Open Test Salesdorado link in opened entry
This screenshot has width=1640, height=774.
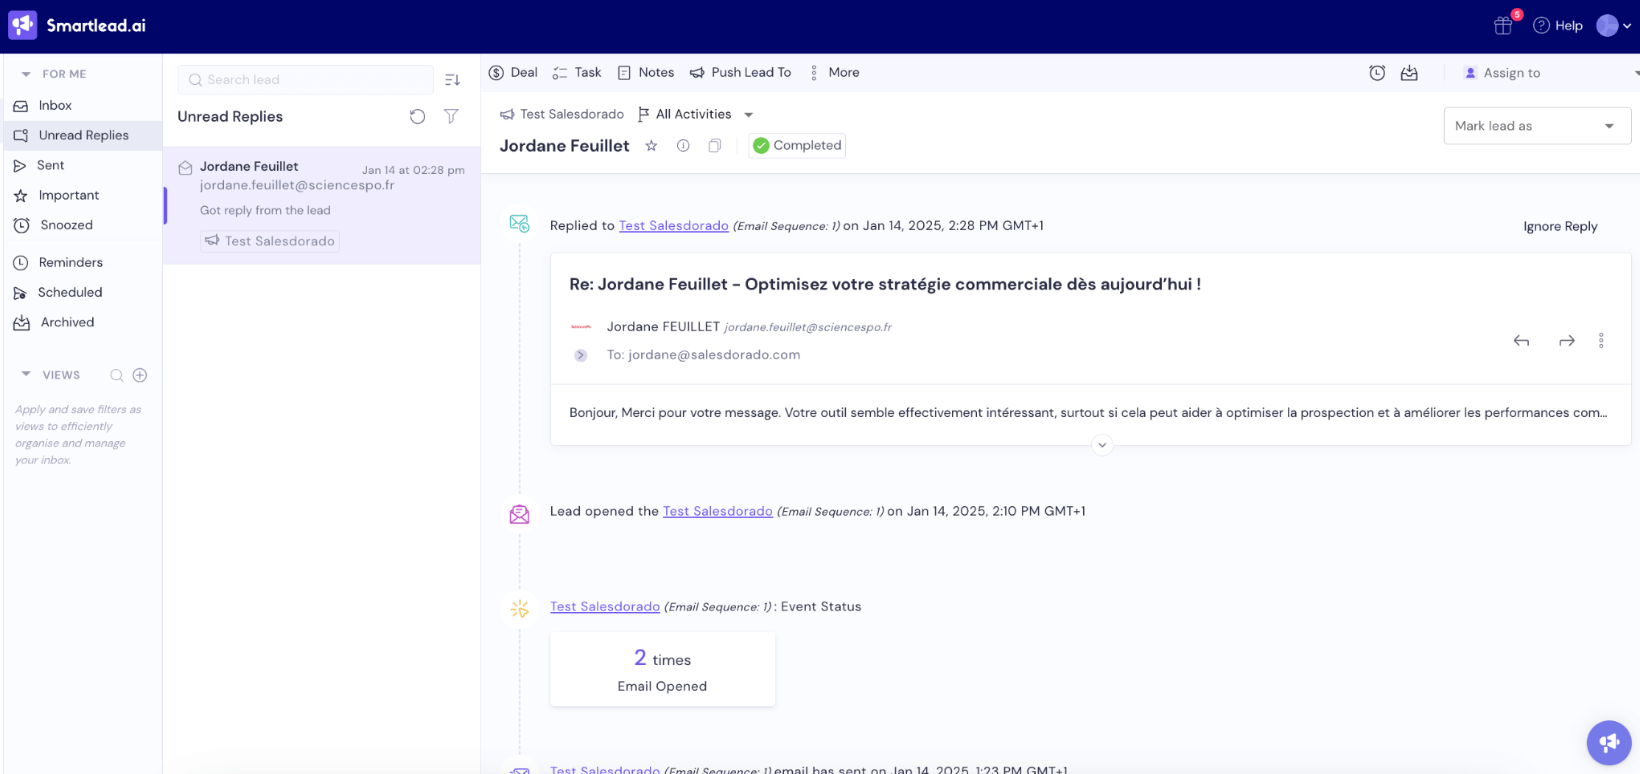[718, 511]
